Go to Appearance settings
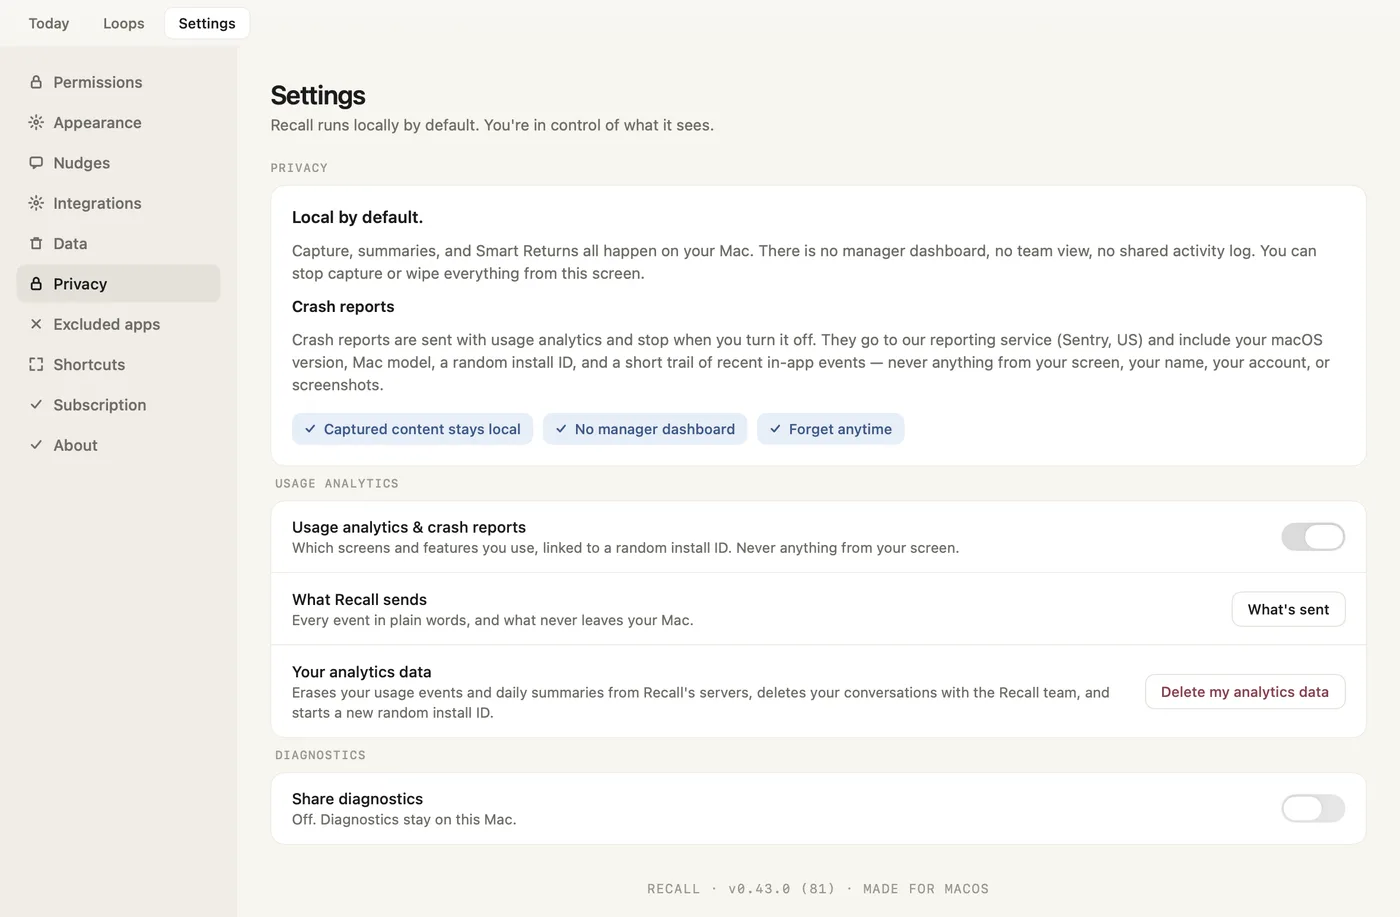1400x917 pixels. point(118,122)
